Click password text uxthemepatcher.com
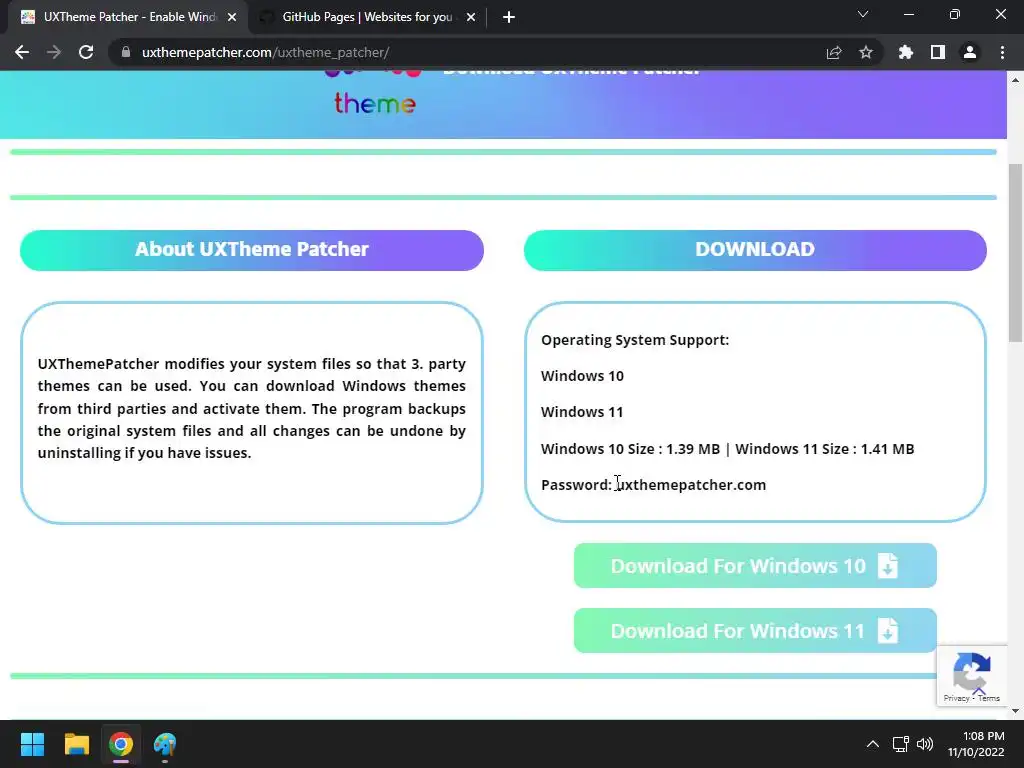The height and width of the screenshot is (768, 1024). tap(691, 485)
